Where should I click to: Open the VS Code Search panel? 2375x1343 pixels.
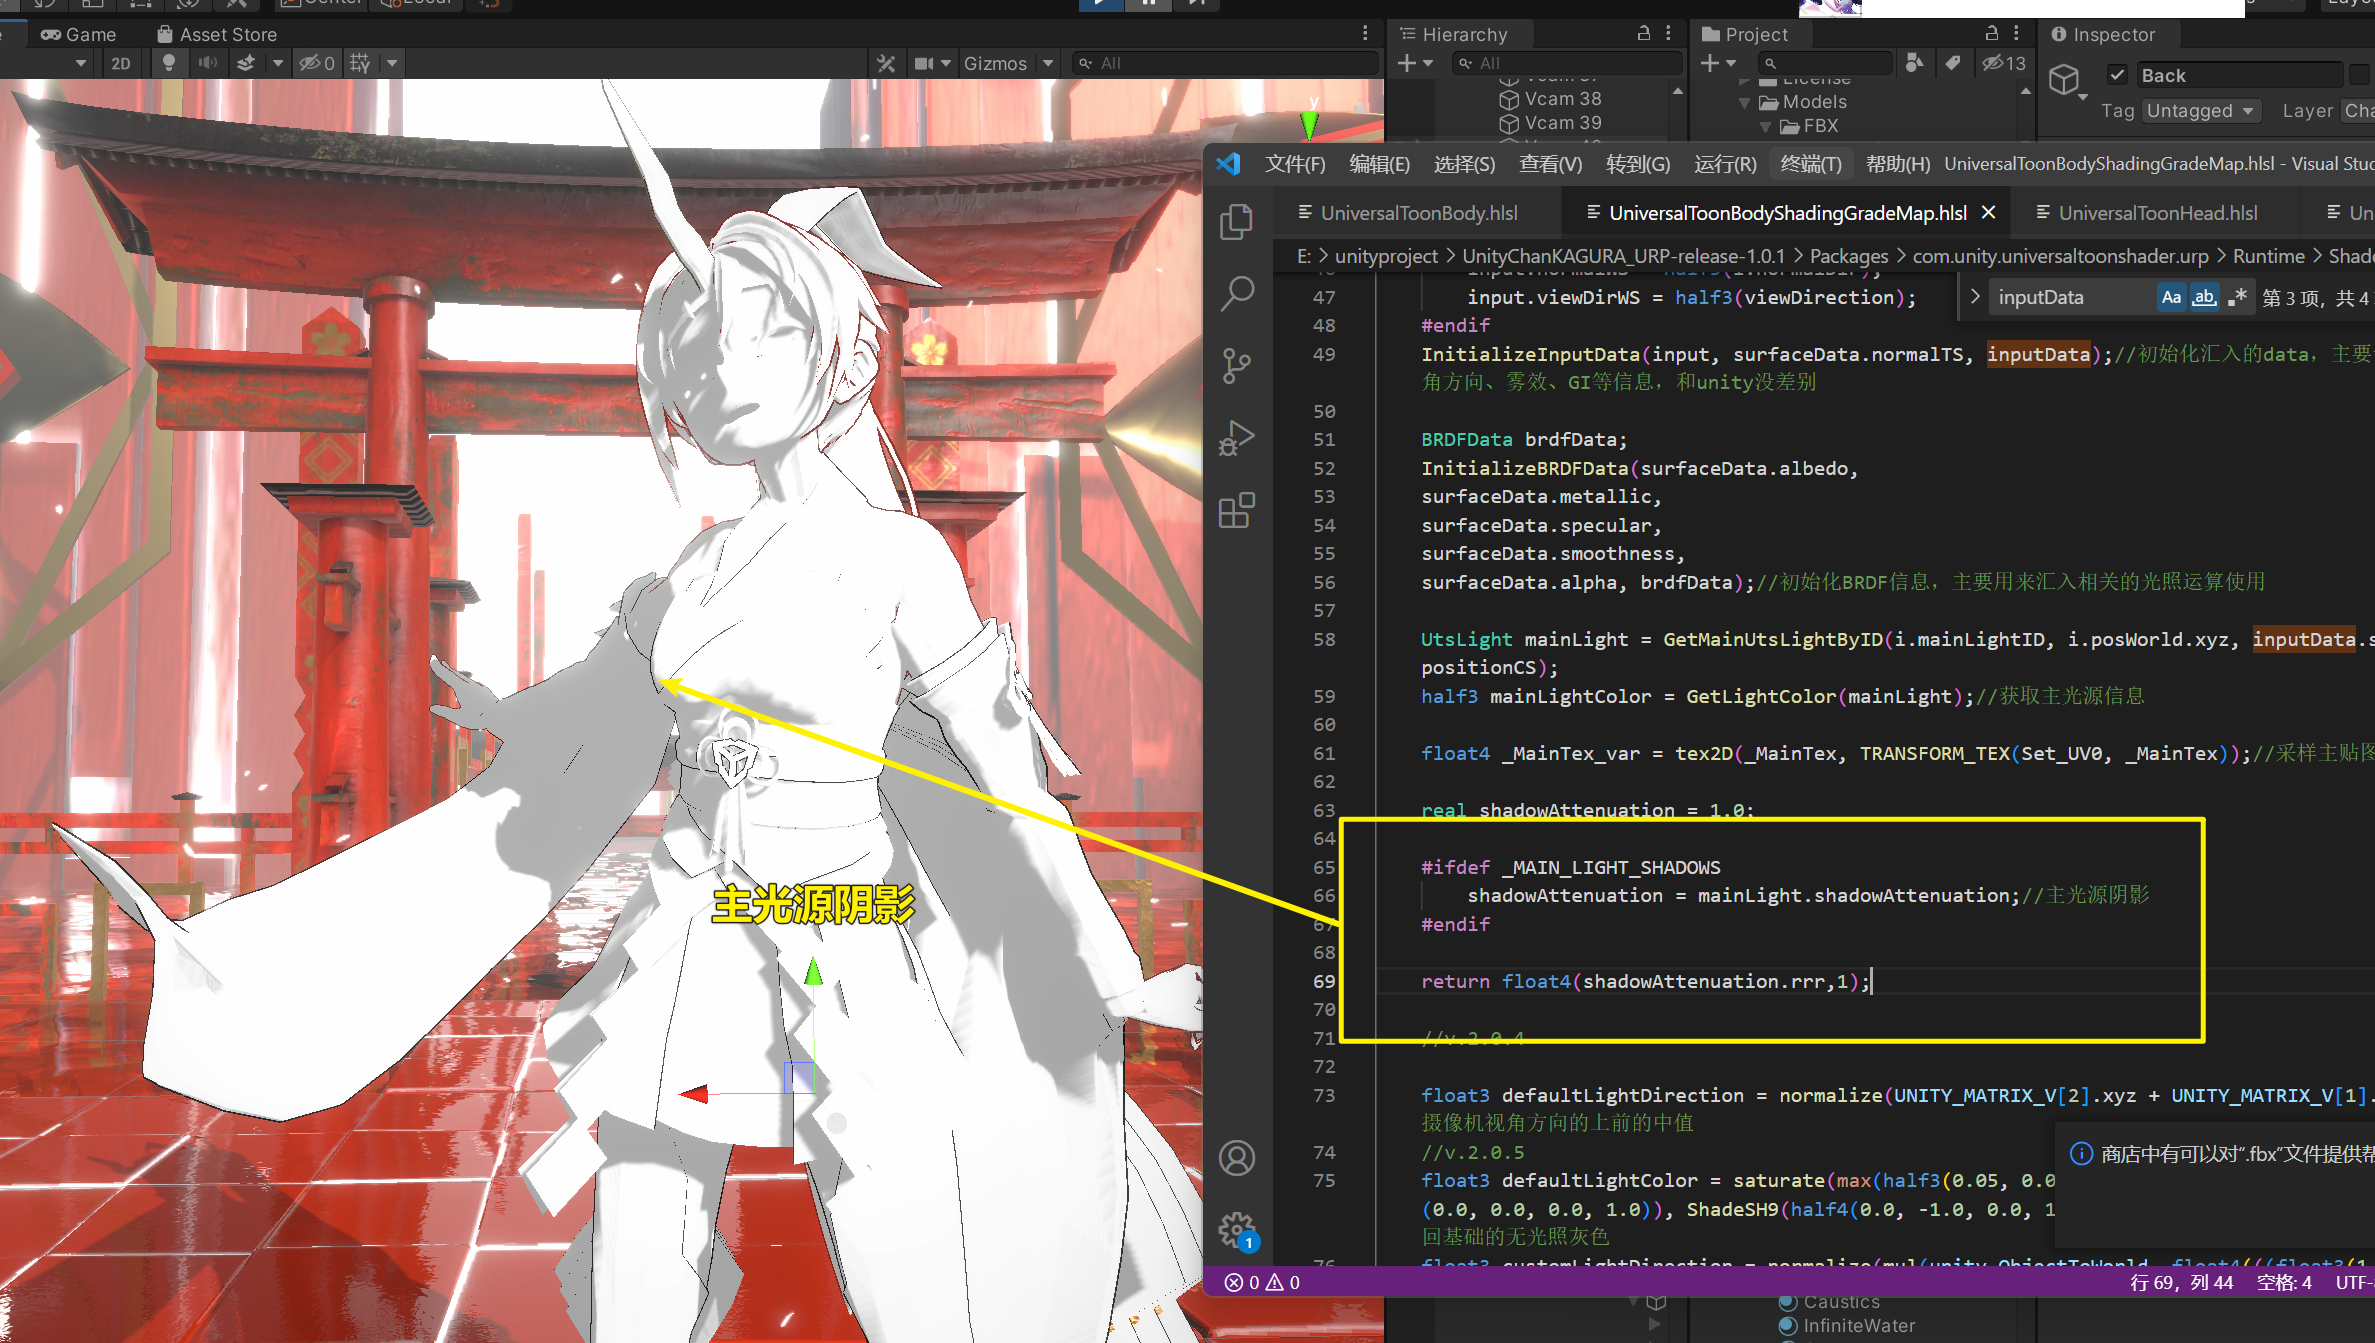pos(1237,294)
